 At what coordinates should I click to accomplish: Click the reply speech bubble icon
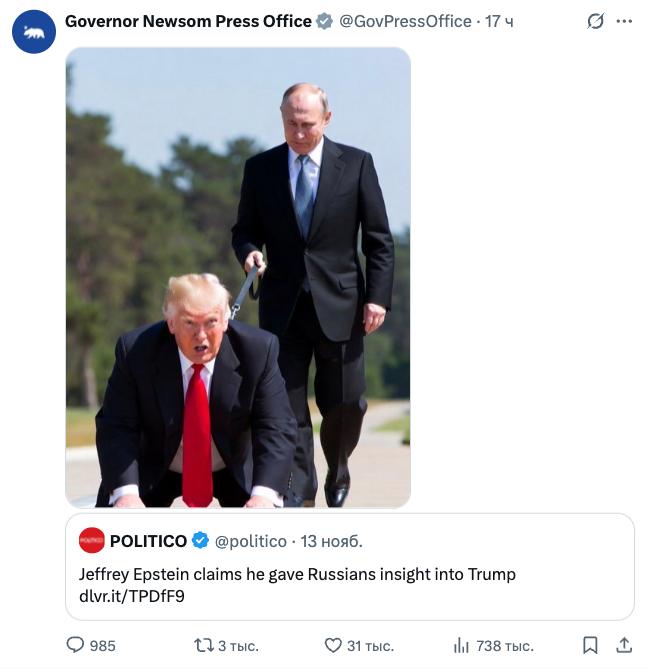(76, 645)
